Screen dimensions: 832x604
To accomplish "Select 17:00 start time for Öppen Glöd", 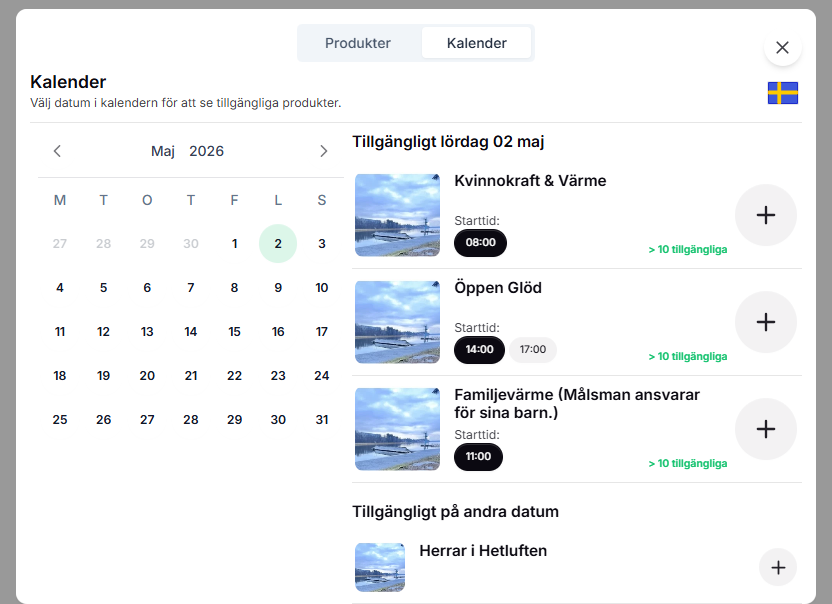I will pyautogui.click(x=533, y=350).
